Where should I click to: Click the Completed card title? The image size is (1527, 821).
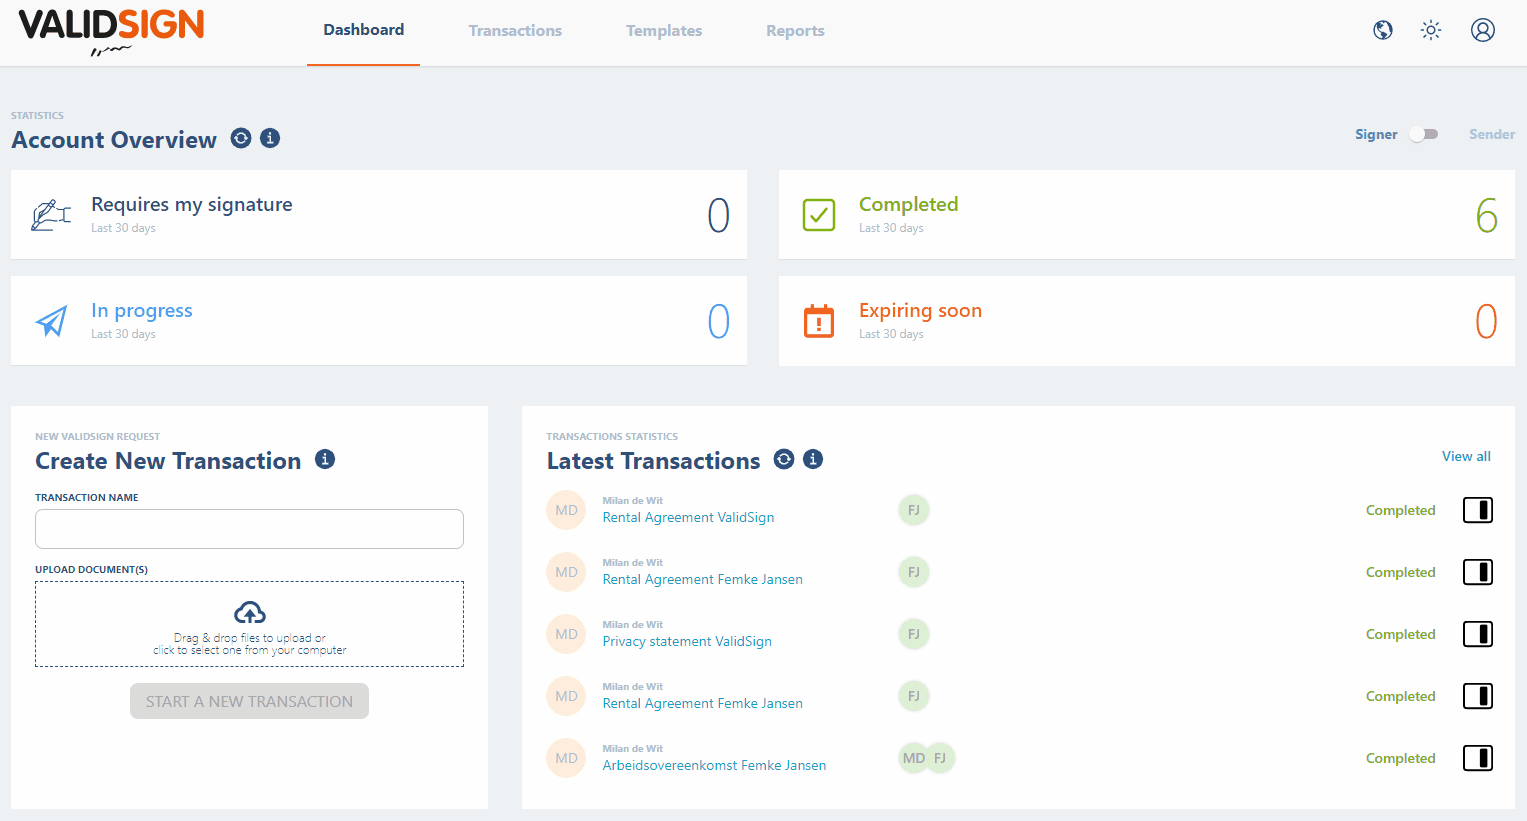click(909, 204)
